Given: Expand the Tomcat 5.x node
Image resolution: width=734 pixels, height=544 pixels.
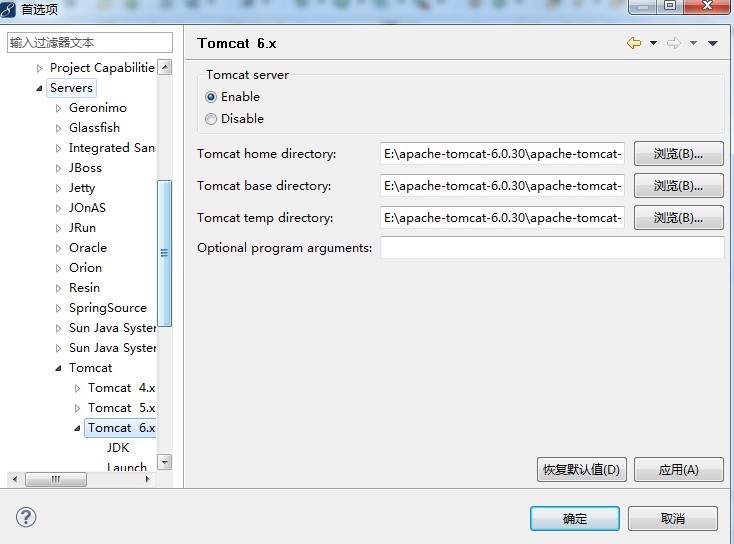Looking at the screenshot, I should (77, 408).
